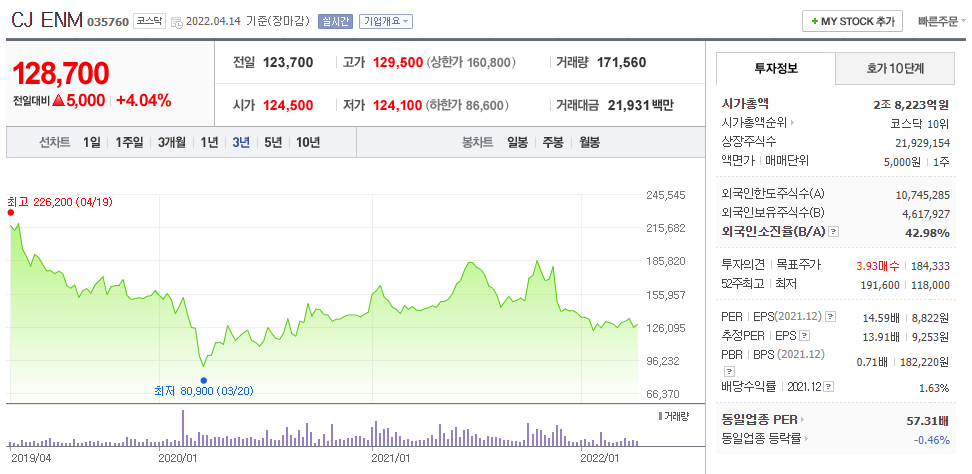Click the stock code 035760
This screenshot has width=972, height=474.
108,22
